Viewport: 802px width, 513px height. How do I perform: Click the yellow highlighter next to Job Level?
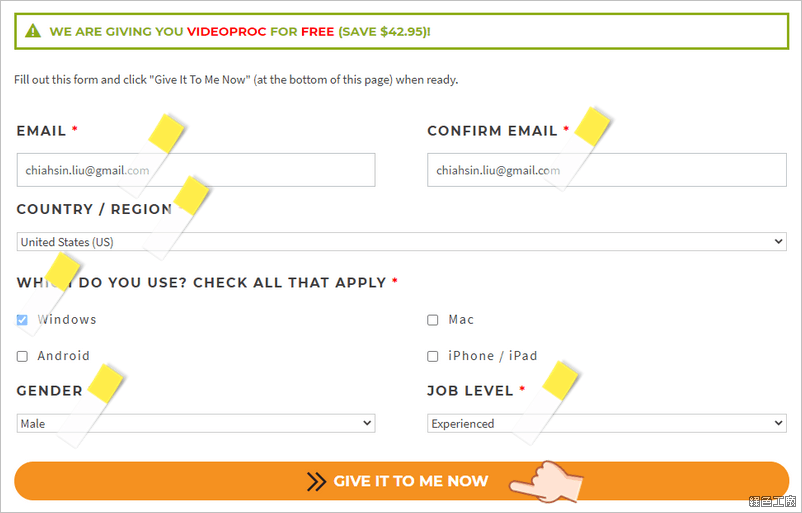tap(560, 381)
